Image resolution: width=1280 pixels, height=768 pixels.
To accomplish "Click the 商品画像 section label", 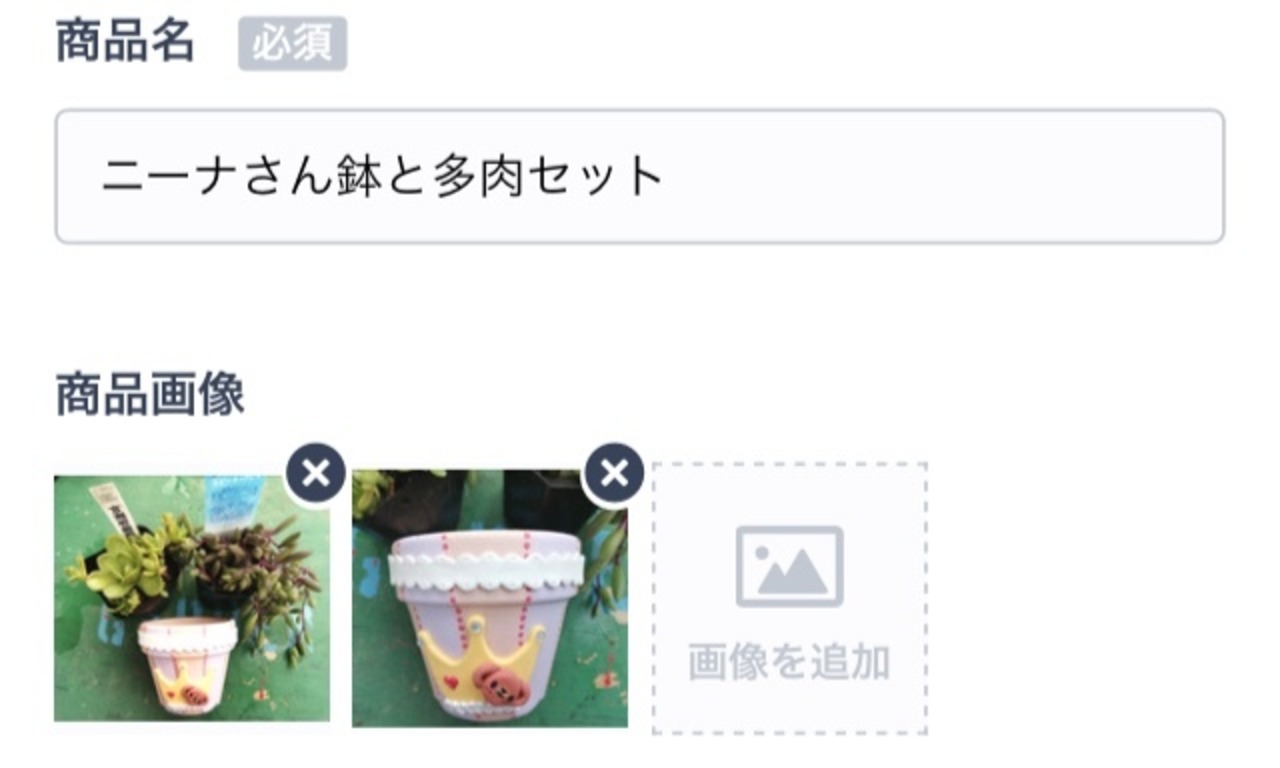I will (149, 395).
